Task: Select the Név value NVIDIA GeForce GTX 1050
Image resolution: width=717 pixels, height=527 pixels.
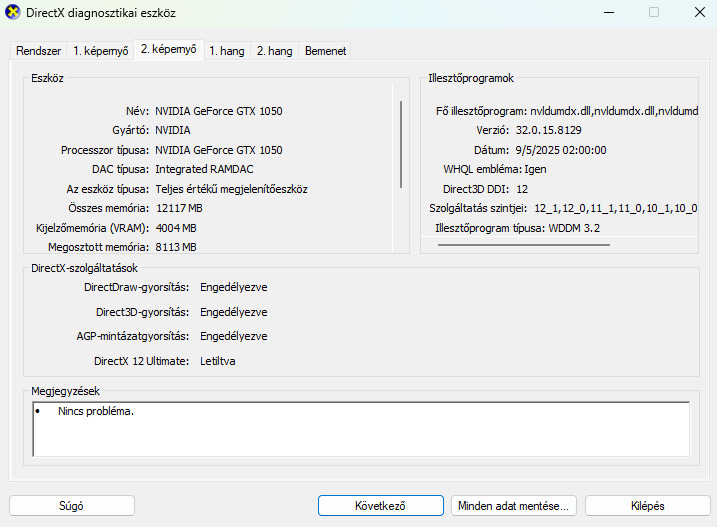Action: tap(219, 111)
